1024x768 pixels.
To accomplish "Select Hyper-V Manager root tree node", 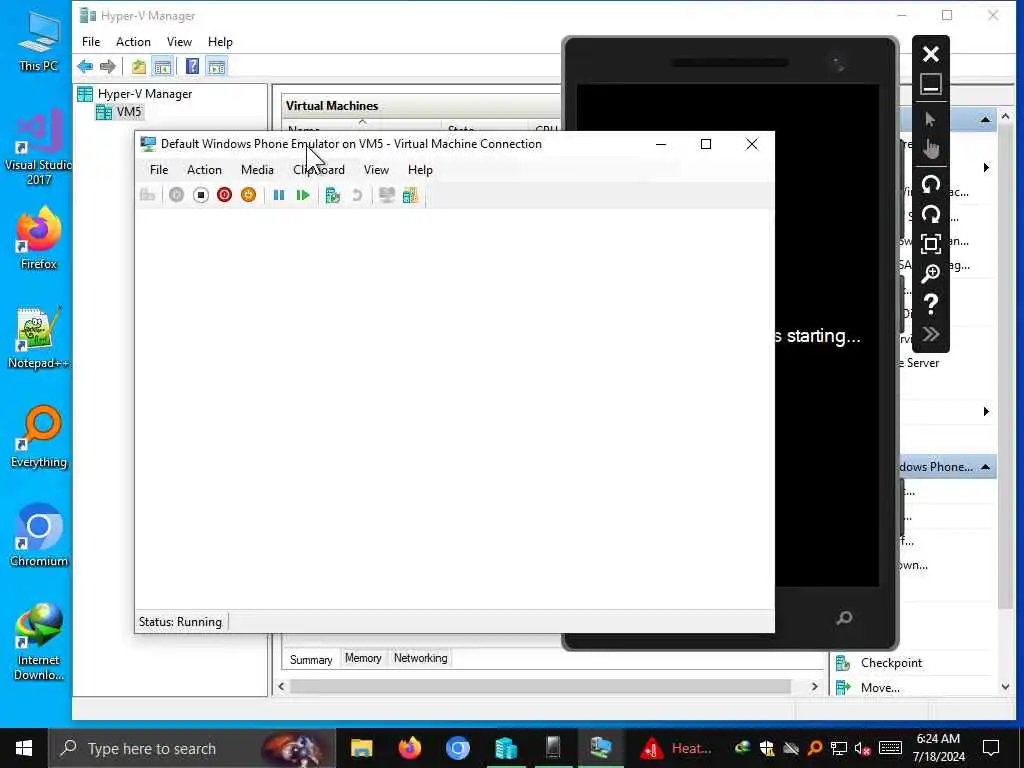I will click(x=135, y=94).
